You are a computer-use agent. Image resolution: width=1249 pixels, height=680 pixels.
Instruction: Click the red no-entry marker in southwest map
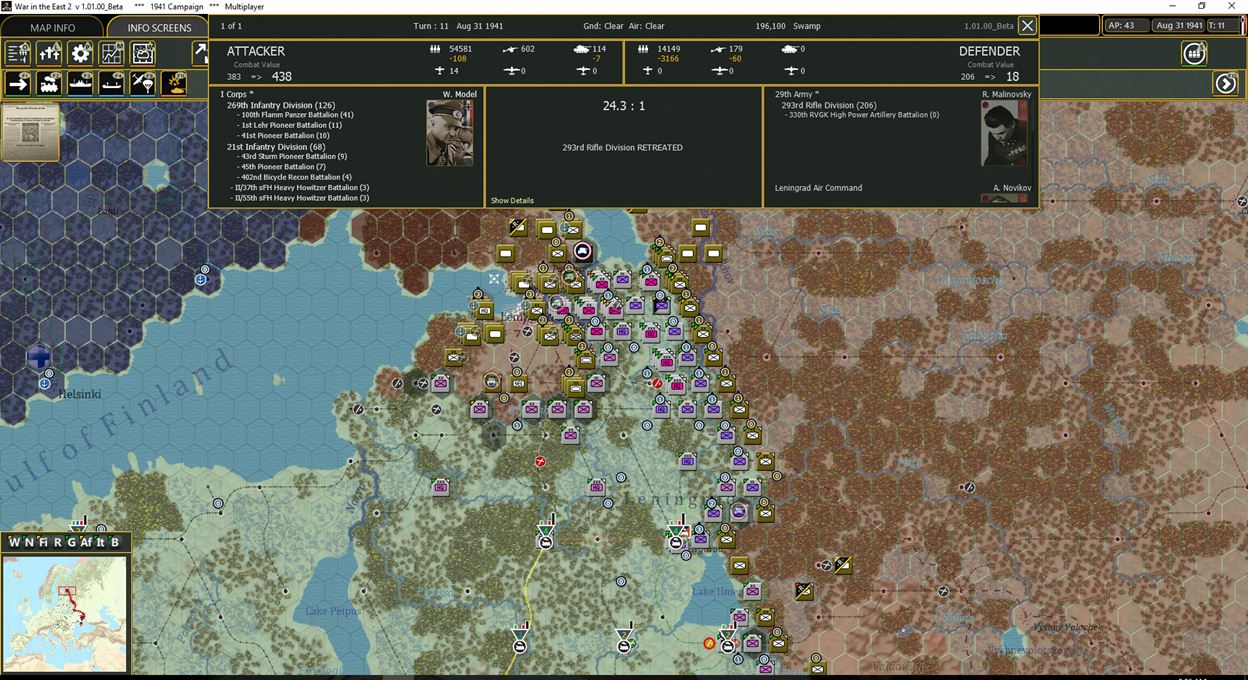pyautogui.click(x=540, y=461)
